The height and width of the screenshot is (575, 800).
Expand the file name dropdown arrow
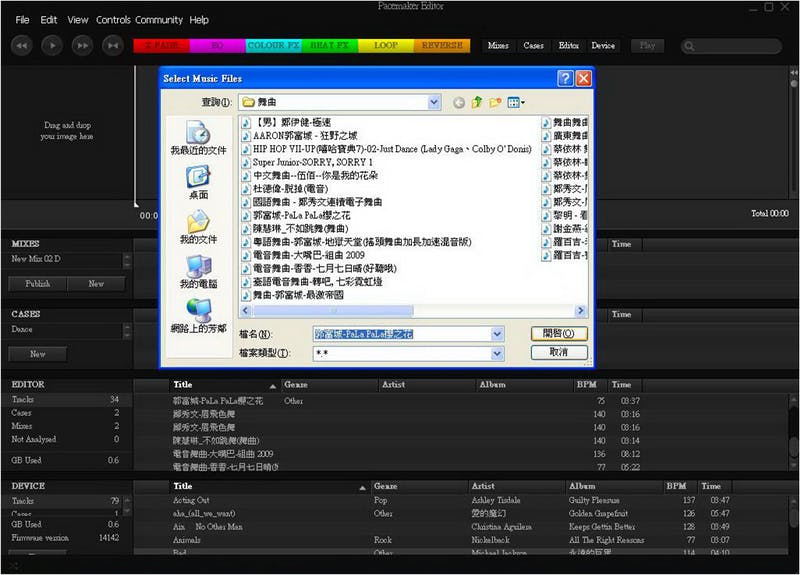click(497, 334)
